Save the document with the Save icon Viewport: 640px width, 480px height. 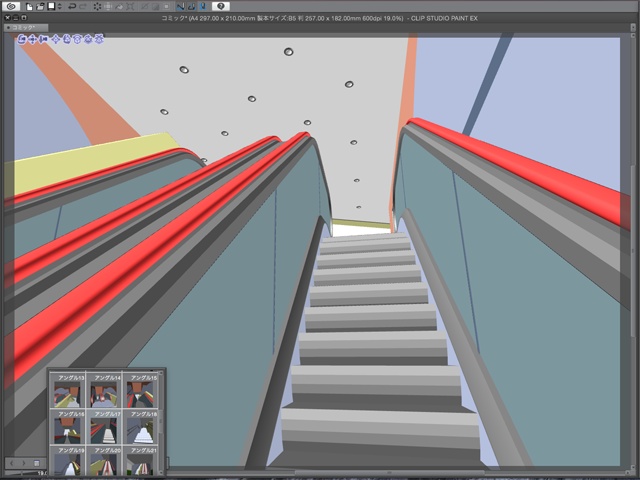51,7
